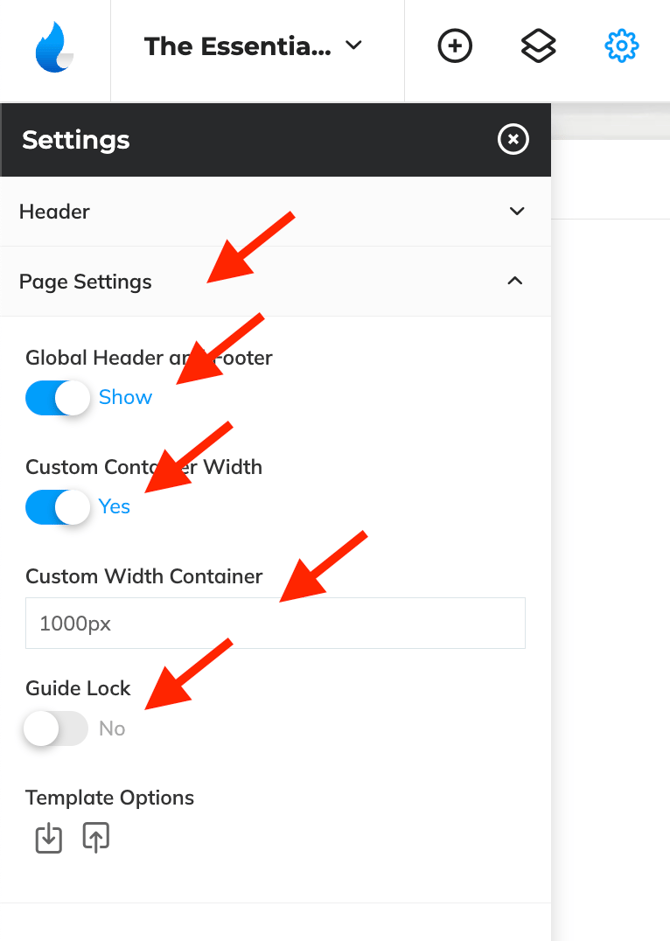Screen dimensions: 670x941
Task: Click the blue Yes label
Action: click(x=114, y=506)
